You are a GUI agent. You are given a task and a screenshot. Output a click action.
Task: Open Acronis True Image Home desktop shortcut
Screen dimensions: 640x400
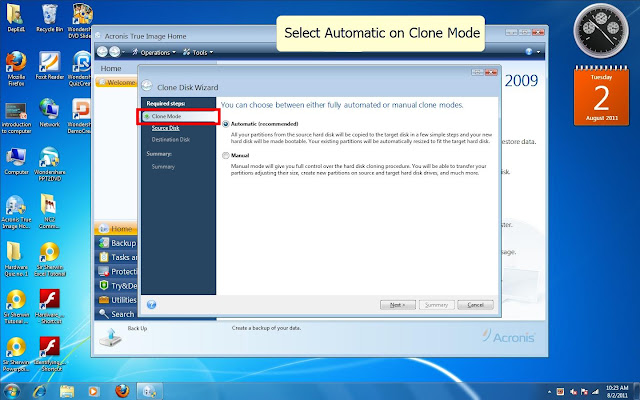point(16,212)
